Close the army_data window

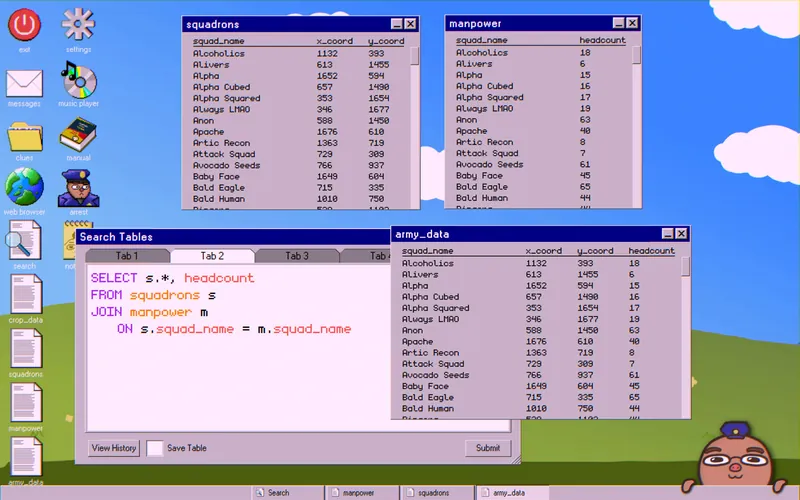pos(681,234)
